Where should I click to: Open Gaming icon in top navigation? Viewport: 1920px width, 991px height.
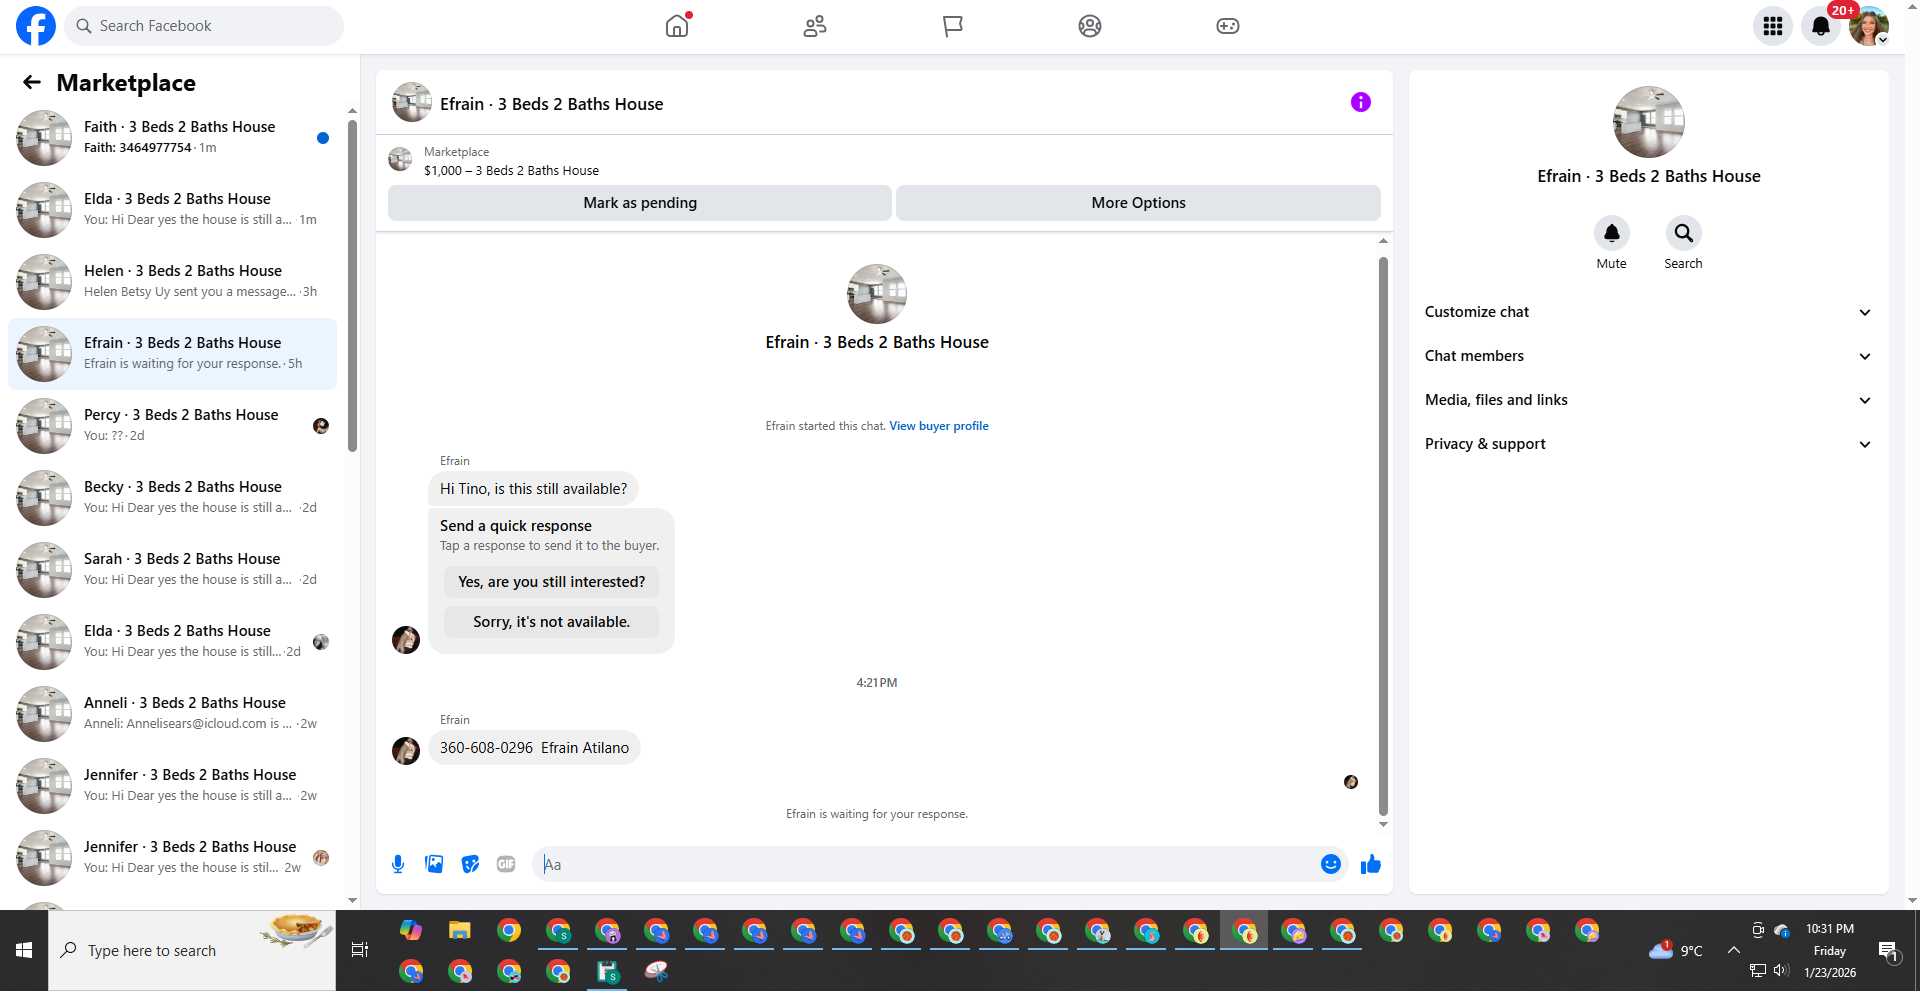click(1228, 26)
